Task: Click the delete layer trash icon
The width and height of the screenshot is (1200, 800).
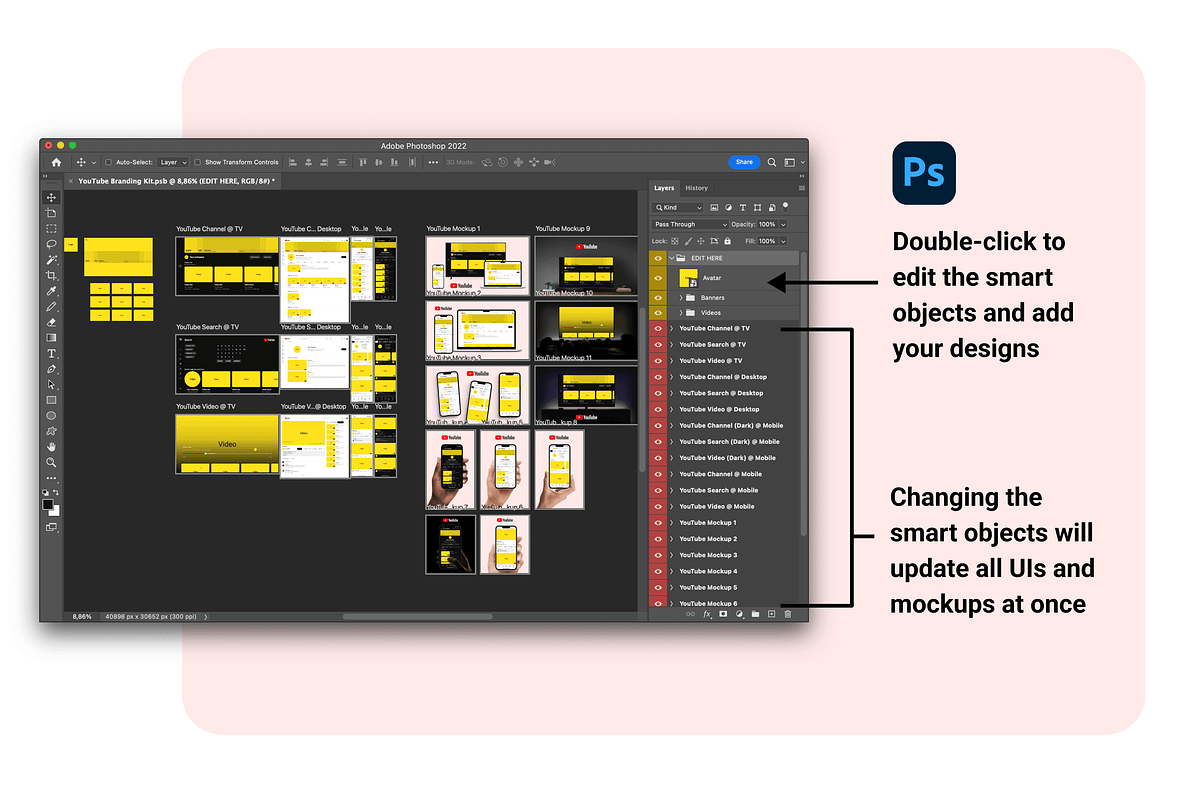Action: pos(787,614)
